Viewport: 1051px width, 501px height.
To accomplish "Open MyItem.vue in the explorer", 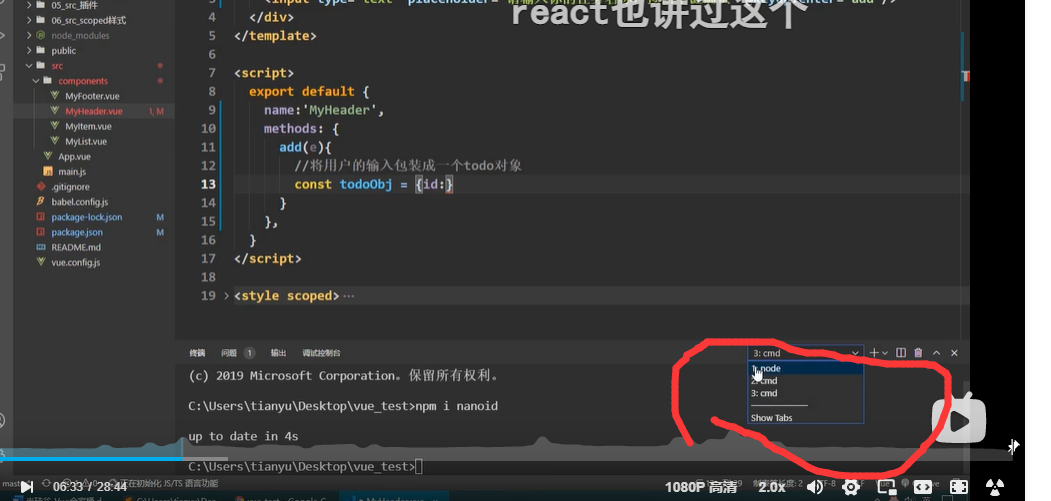I will point(87,126).
